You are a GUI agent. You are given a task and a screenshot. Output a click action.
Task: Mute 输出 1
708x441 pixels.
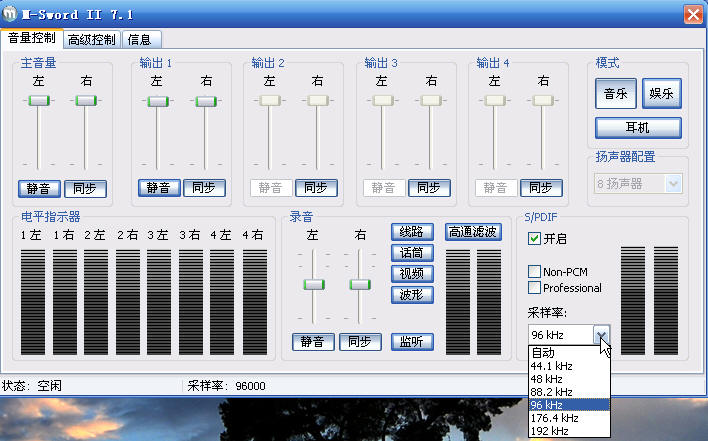click(159, 187)
